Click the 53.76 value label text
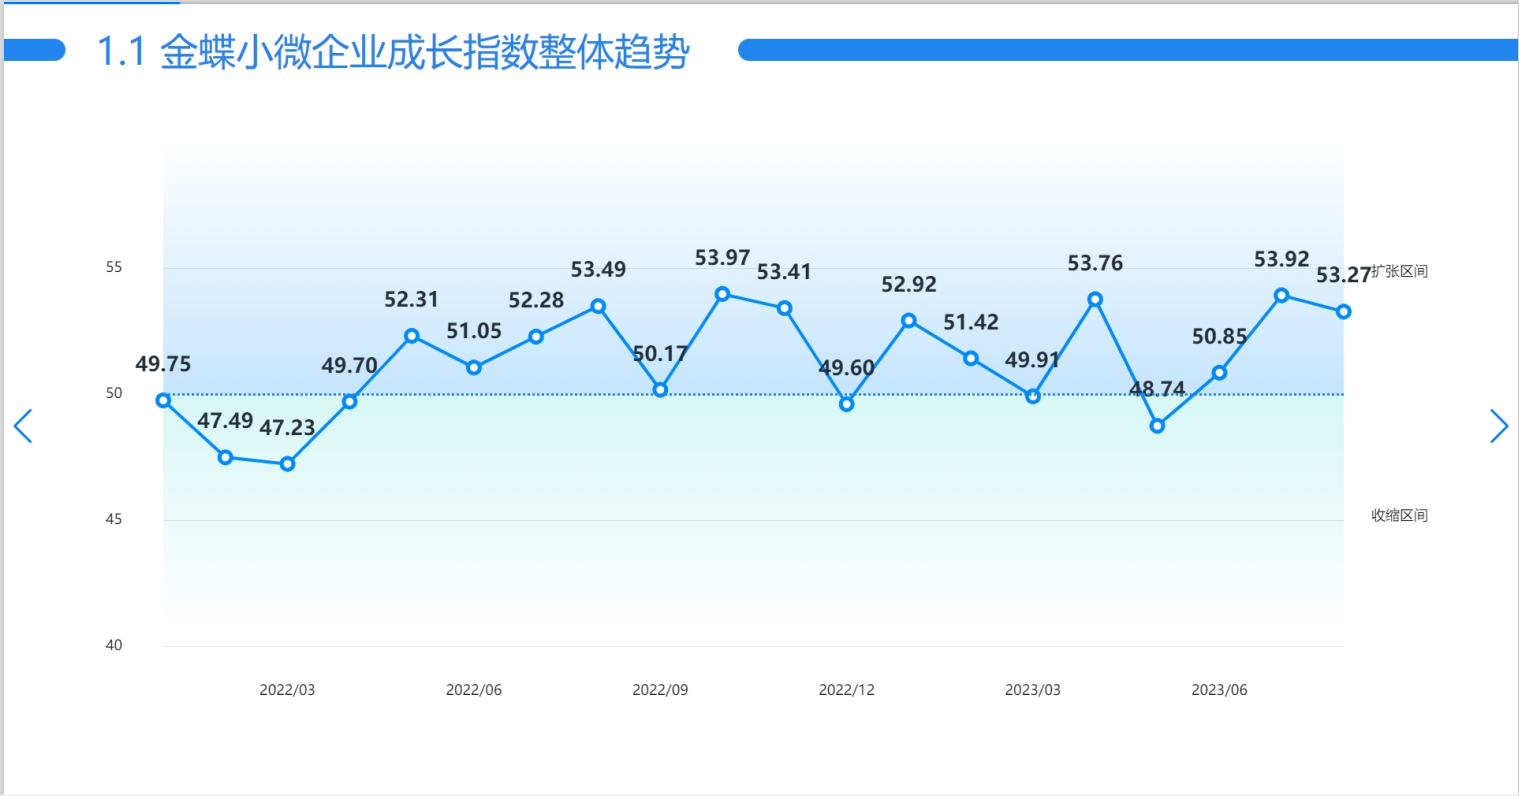The width and height of the screenshot is (1519, 796). pyautogui.click(x=1095, y=263)
